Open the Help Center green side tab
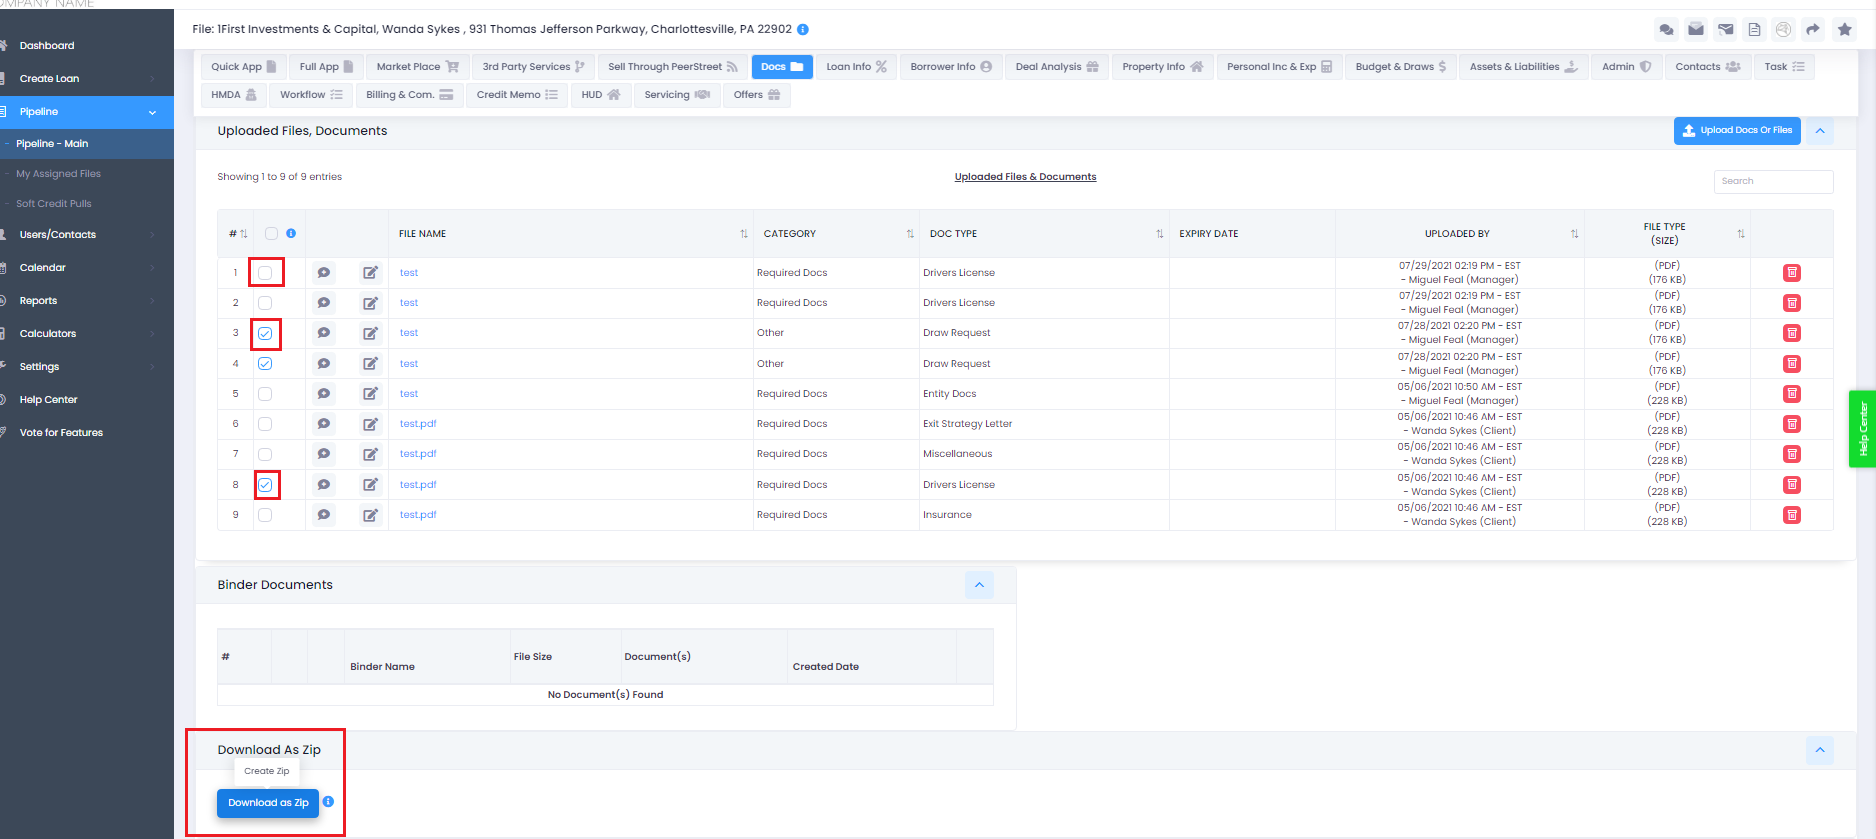 tap(1862, 429)
